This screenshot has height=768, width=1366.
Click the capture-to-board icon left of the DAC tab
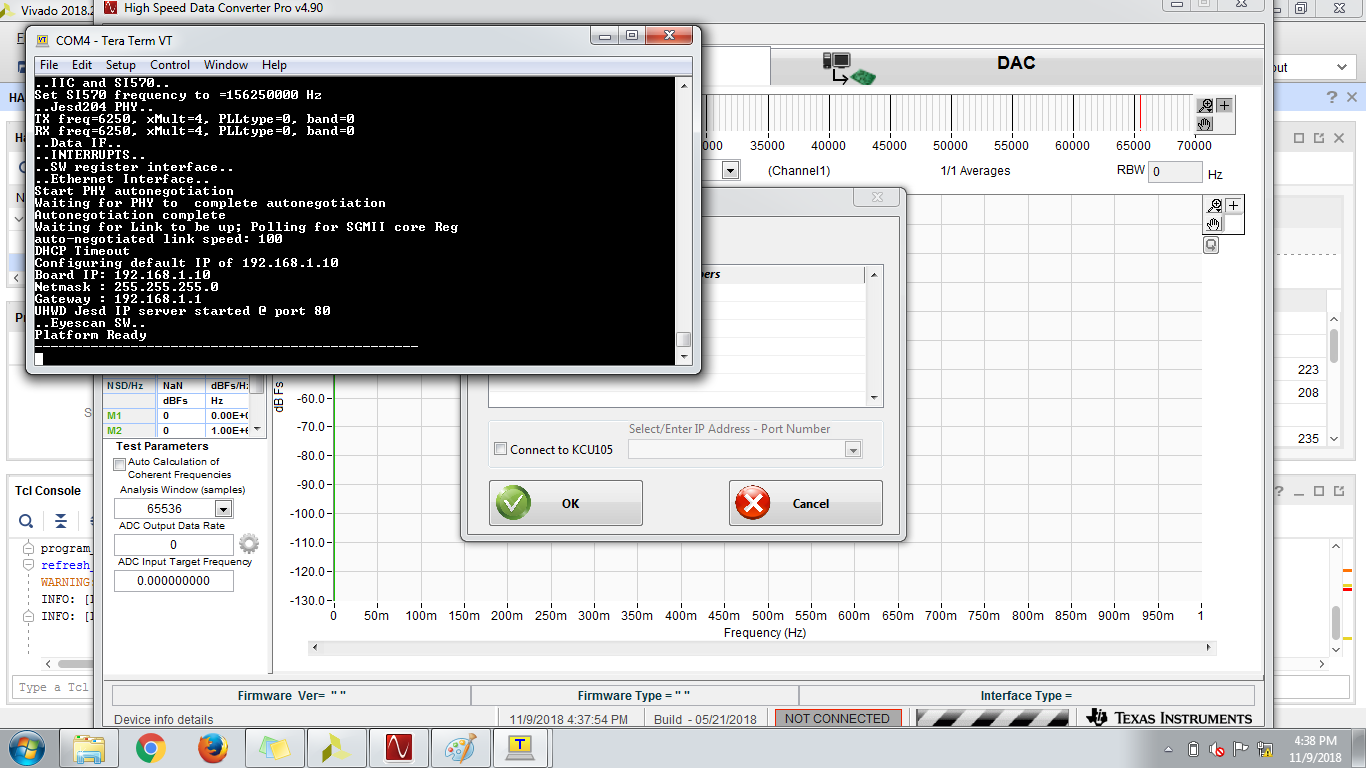point(848,68)
